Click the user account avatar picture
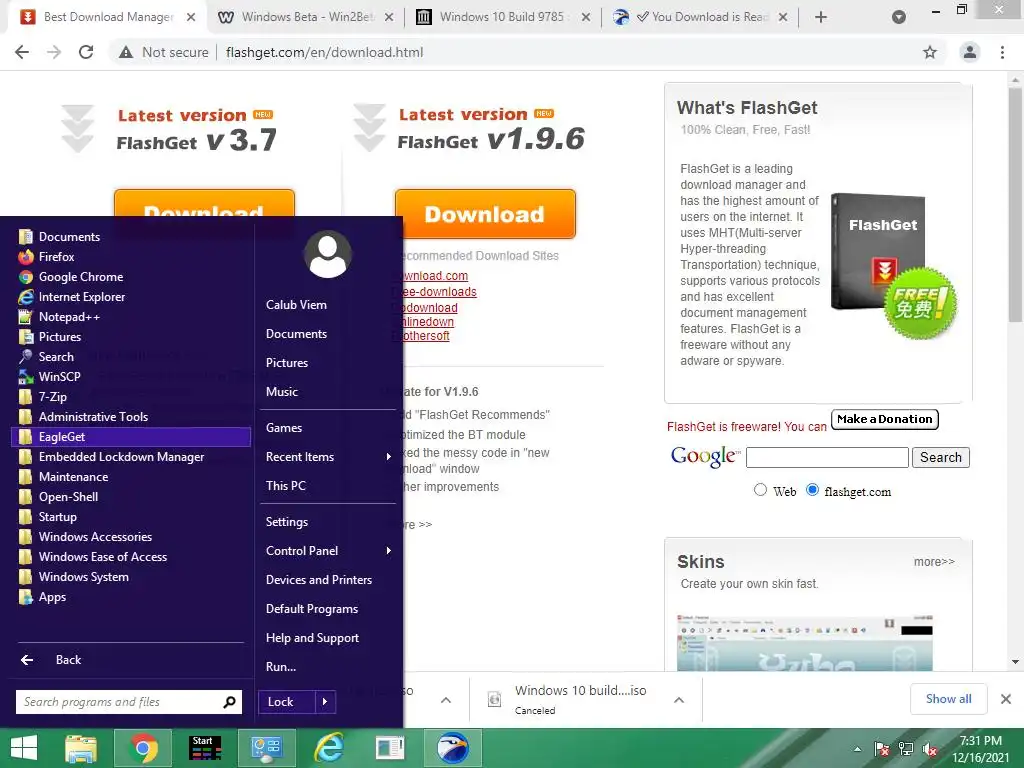 tap(328, 255)
